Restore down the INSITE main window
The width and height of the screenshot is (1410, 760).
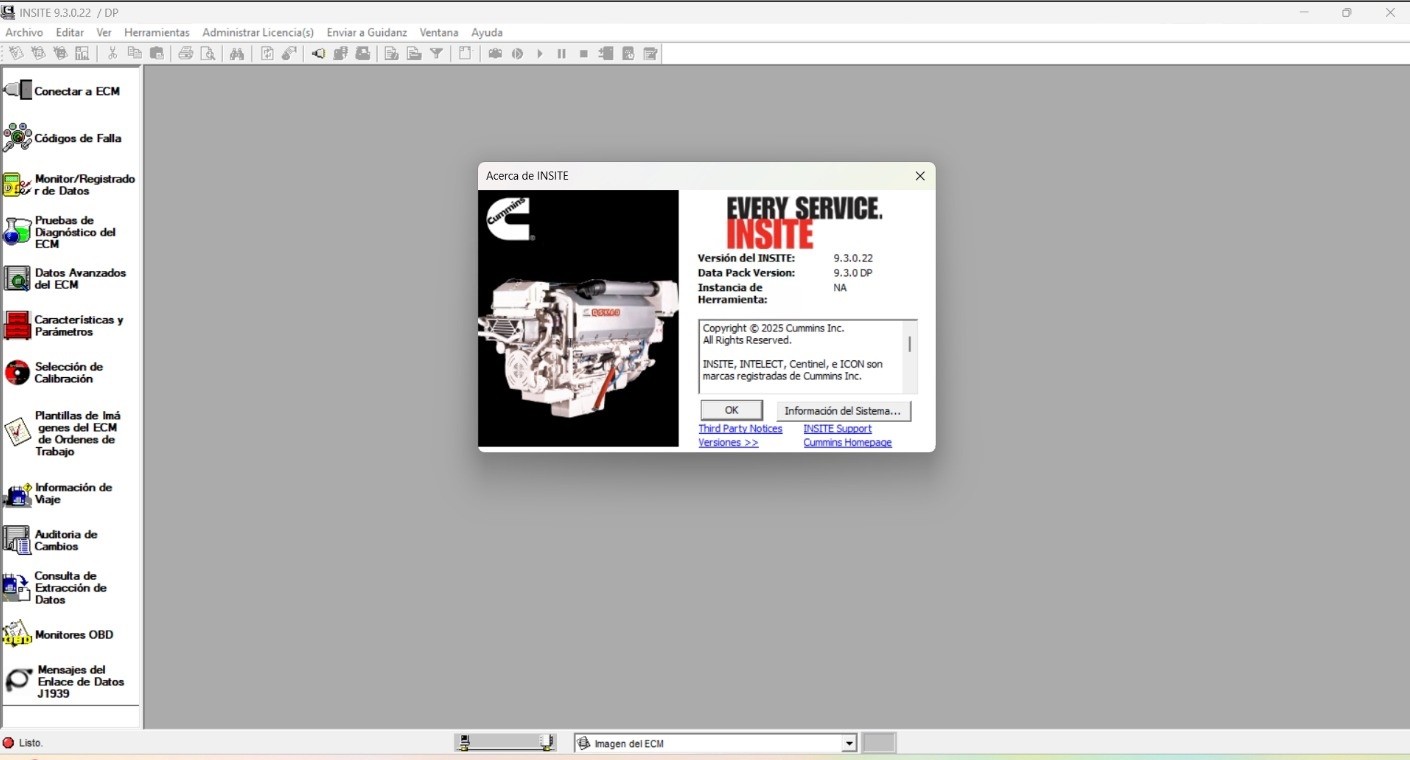(x=1347, y=12)
